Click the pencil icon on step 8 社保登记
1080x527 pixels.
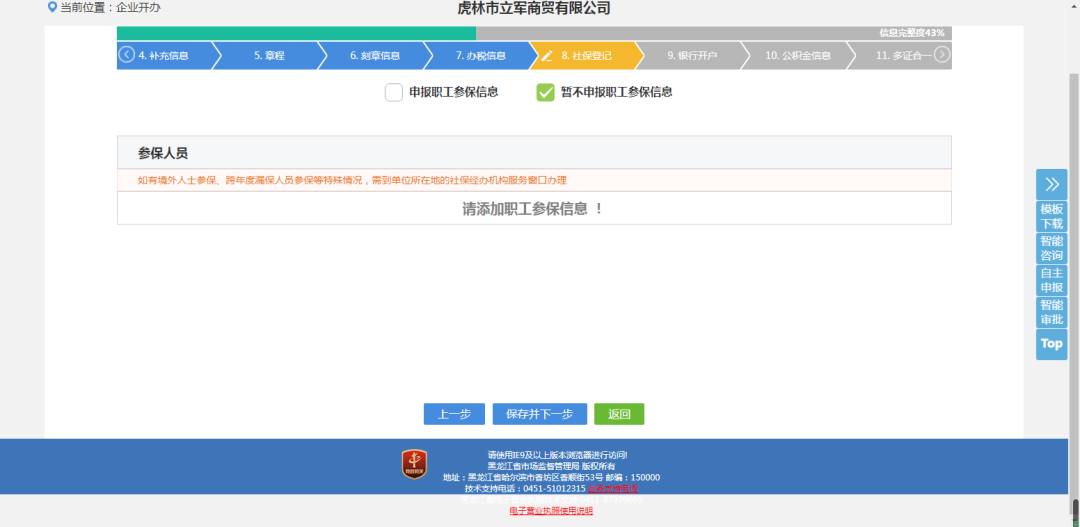[547, 56]
